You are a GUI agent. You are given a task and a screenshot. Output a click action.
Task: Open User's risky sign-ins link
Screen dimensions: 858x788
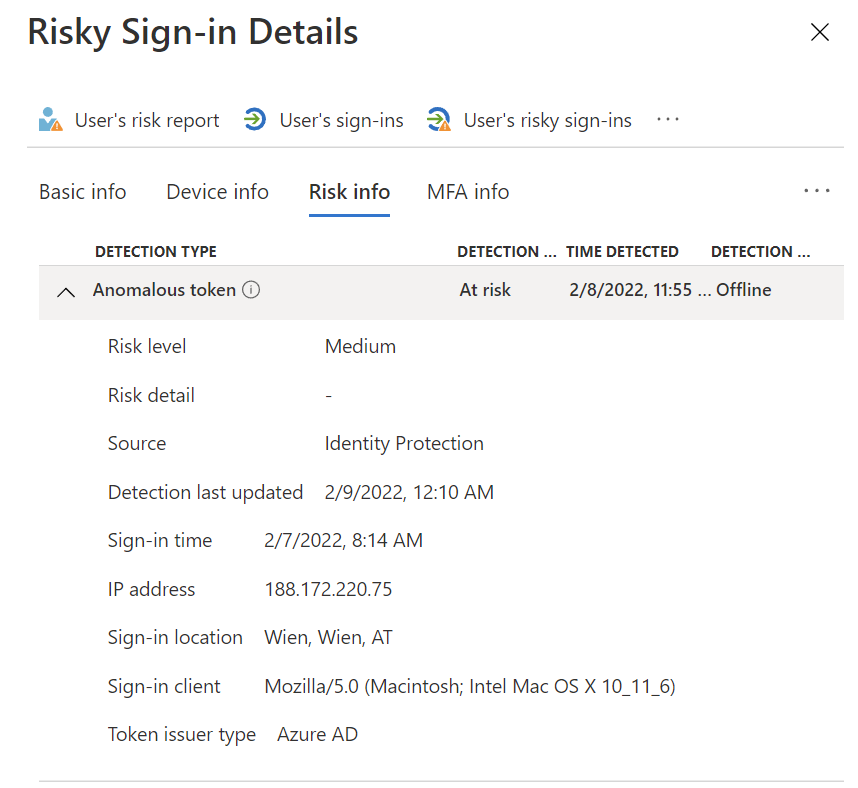pos(547,121)
